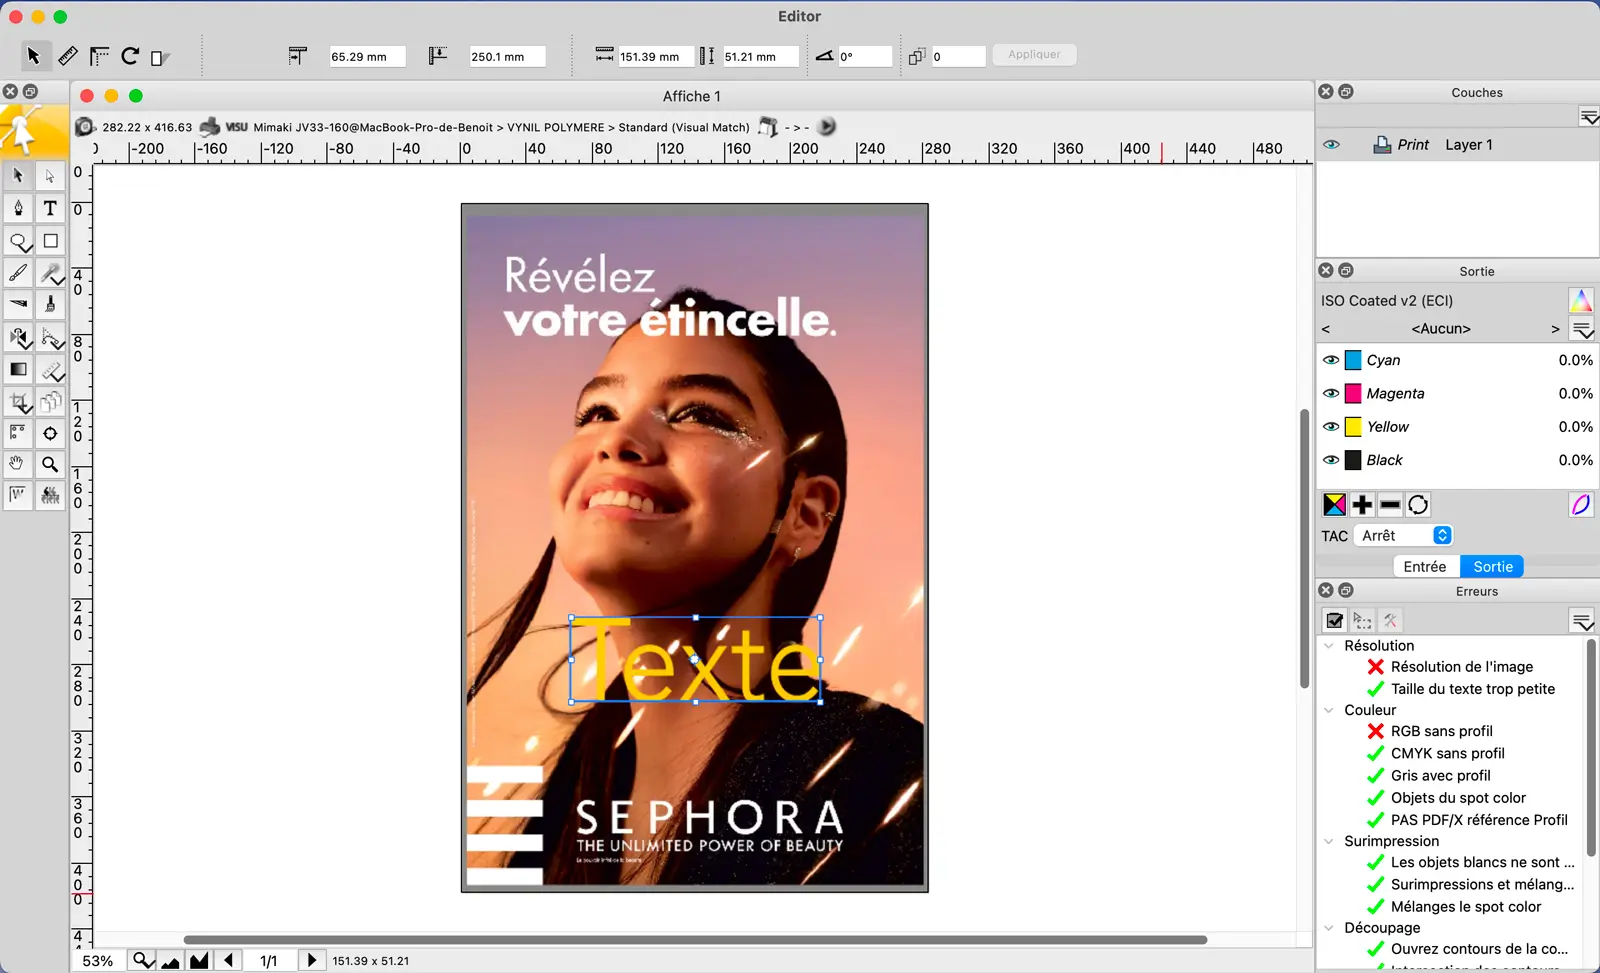Click the top toolbar pointer tool
This screenshot has width=1600, height=973.
point(33,56)
